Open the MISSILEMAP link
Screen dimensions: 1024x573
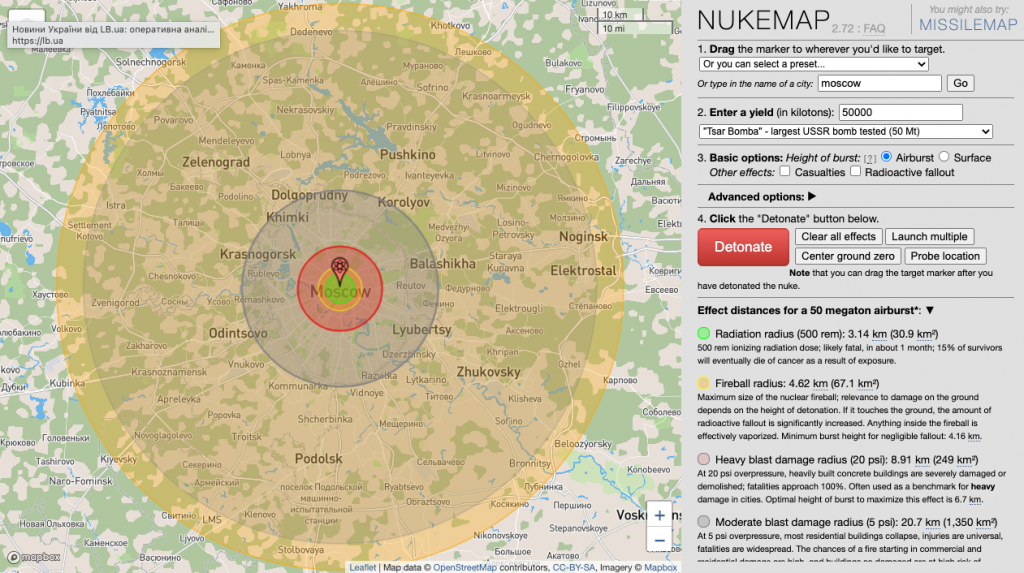968,25
